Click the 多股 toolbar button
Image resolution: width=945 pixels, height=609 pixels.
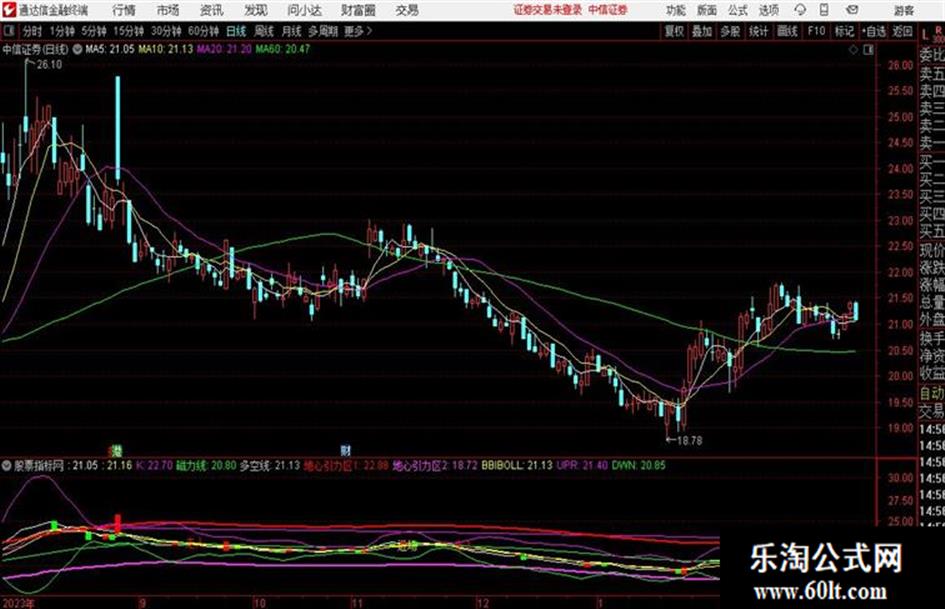[x=730, y=31]
